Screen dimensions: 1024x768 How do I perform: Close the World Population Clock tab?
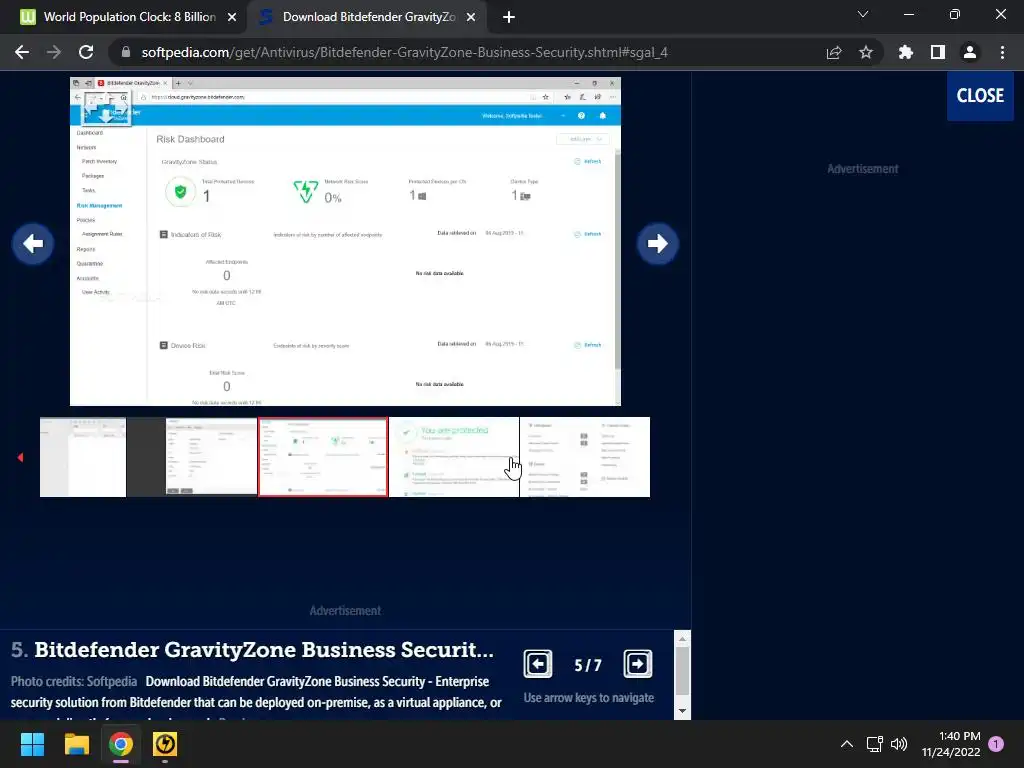[232, 17]
